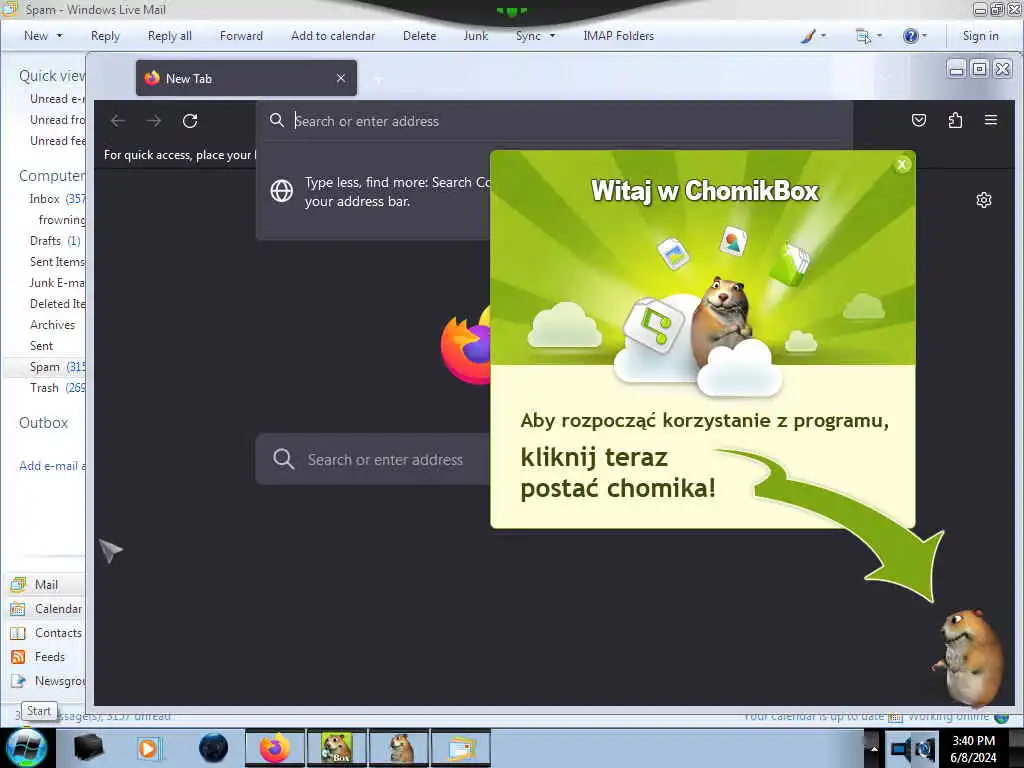Open the Live Mail menus icon
Image resolution: width=1024 pixels, height=768 pixels.
pos(863,36)
